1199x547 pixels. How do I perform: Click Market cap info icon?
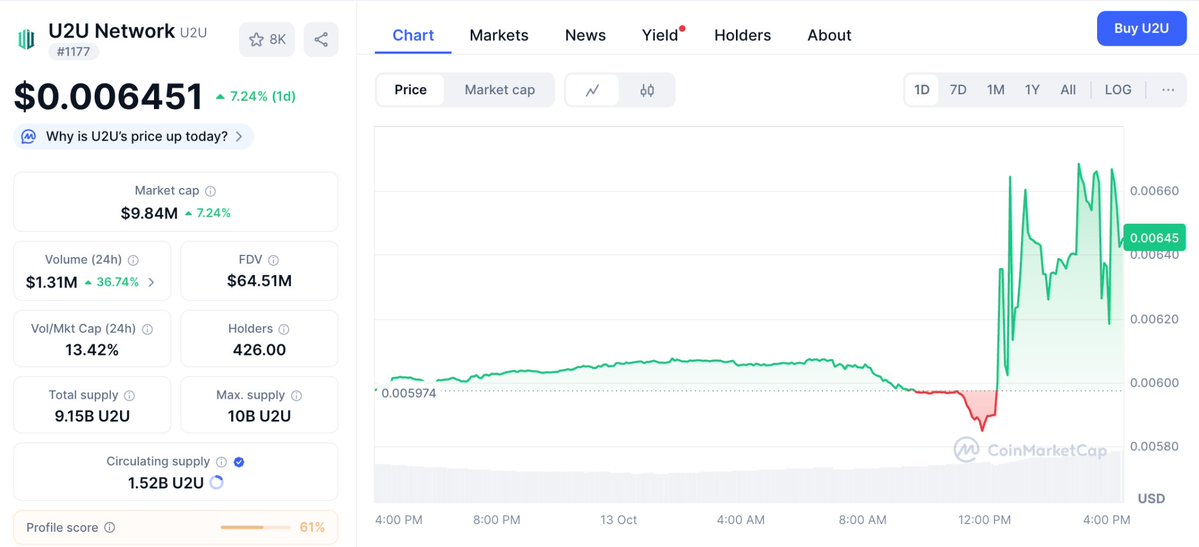(210, 191)
